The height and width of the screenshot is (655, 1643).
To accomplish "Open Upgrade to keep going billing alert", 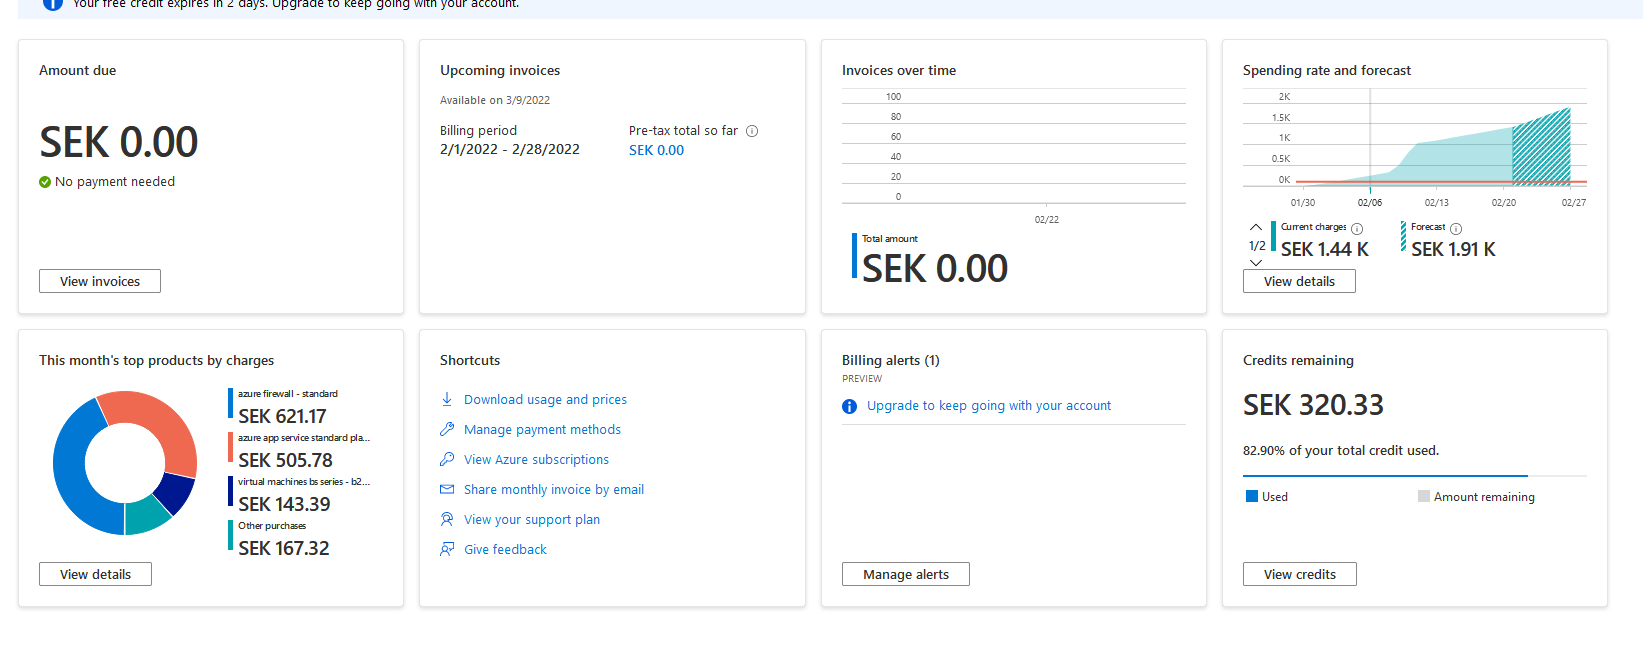I will click(x=988, y=406).
